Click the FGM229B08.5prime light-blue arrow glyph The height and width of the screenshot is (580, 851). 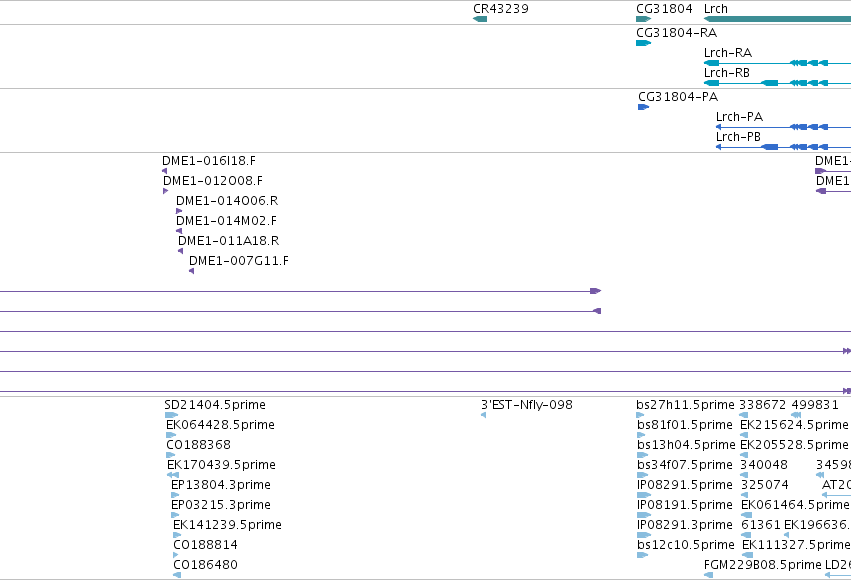point(708,575)
